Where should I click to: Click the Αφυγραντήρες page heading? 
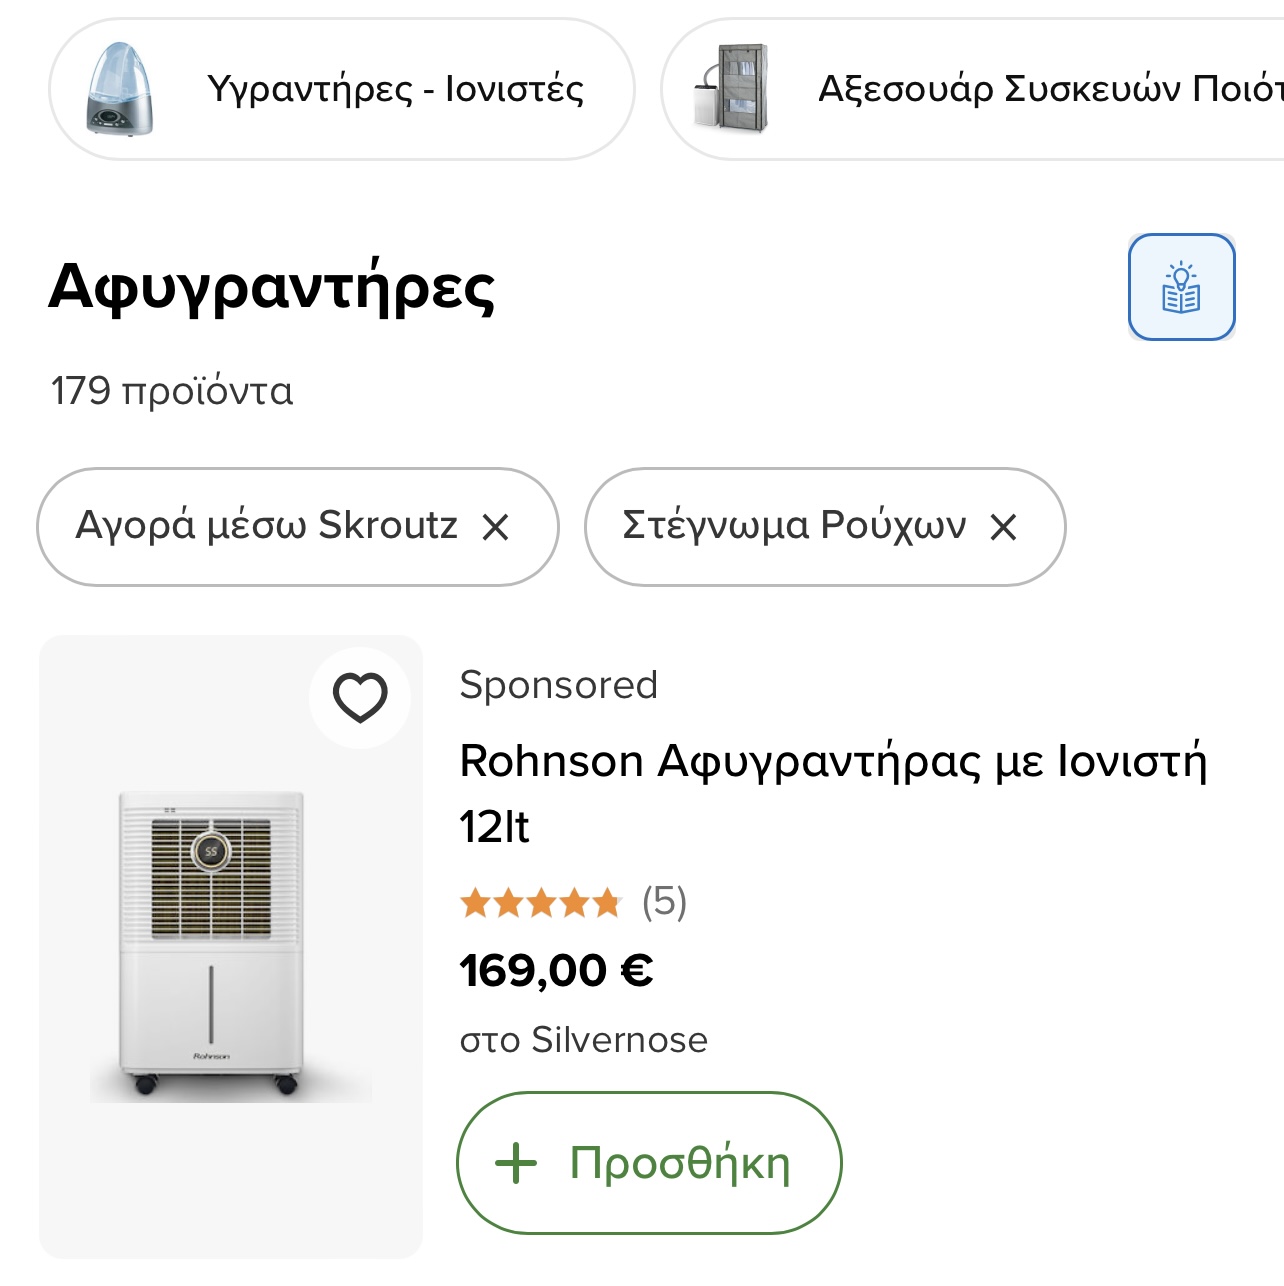point(271,287)
